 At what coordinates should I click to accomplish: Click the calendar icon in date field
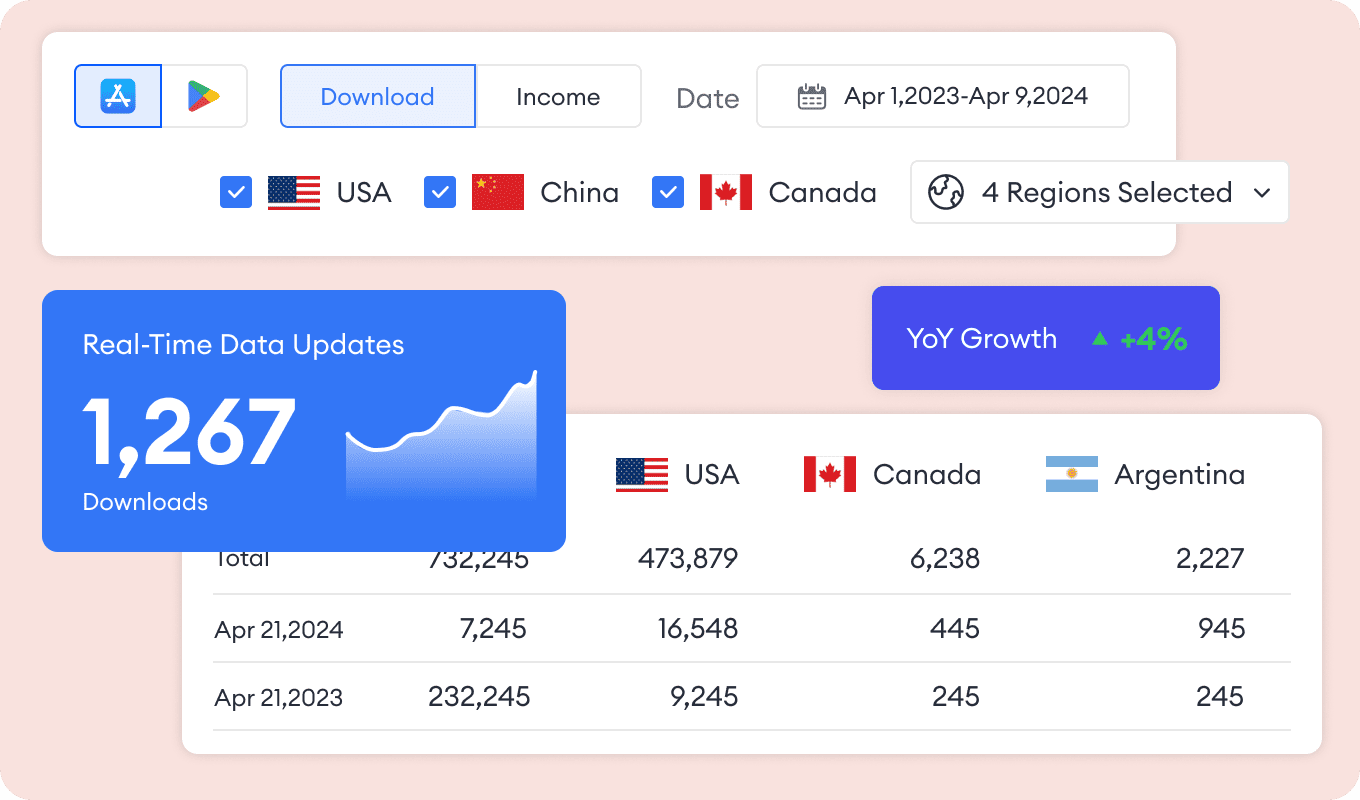coord(811,96)
